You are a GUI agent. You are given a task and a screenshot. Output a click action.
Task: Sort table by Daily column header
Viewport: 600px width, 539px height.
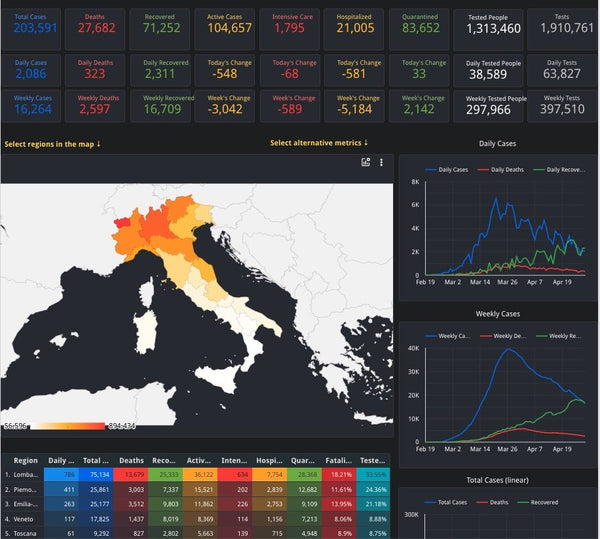[59, 461]
